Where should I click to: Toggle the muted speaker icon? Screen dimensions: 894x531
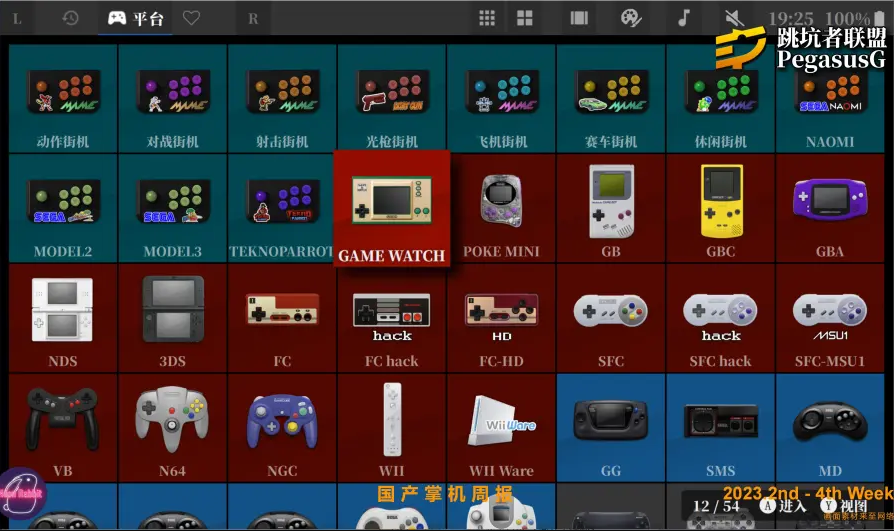(x=734, y=19)
